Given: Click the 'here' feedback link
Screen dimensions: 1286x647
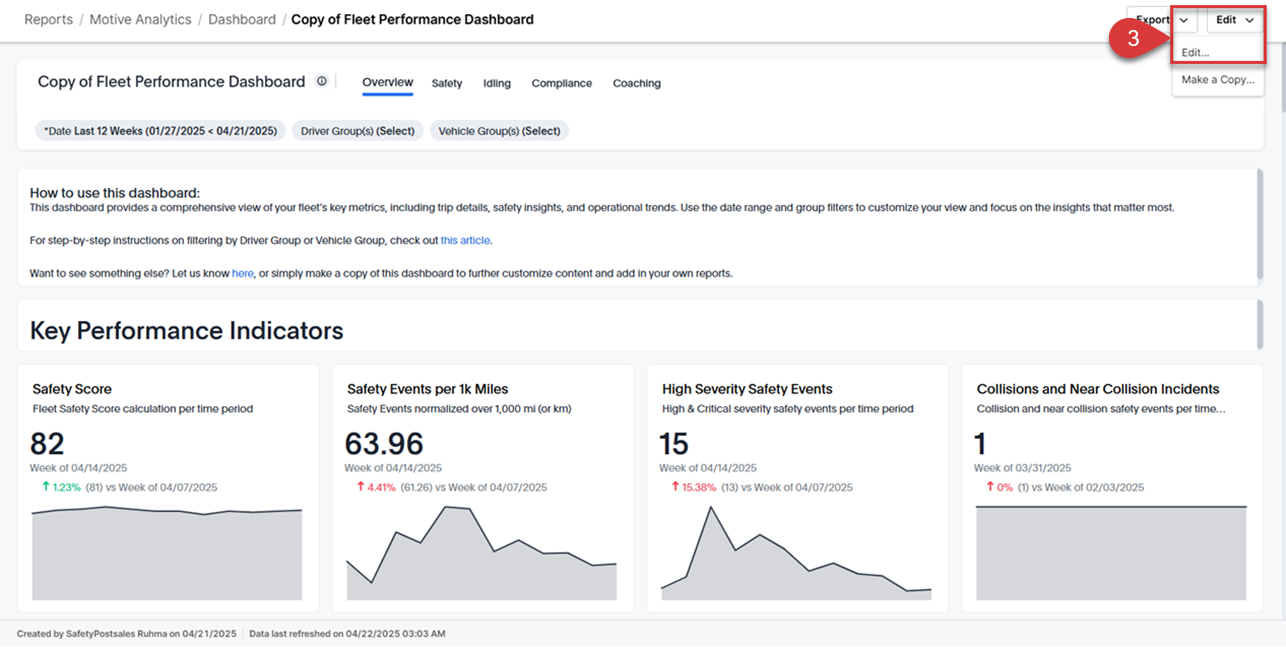Looking at the screenshot, I should (x=242, y=273).
